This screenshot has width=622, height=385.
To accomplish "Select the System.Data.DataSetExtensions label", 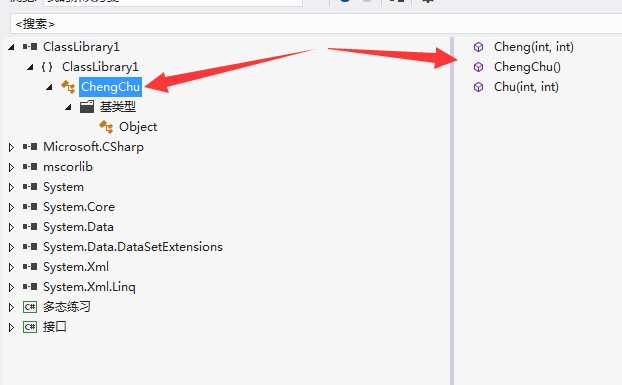I will click(133, 247).
